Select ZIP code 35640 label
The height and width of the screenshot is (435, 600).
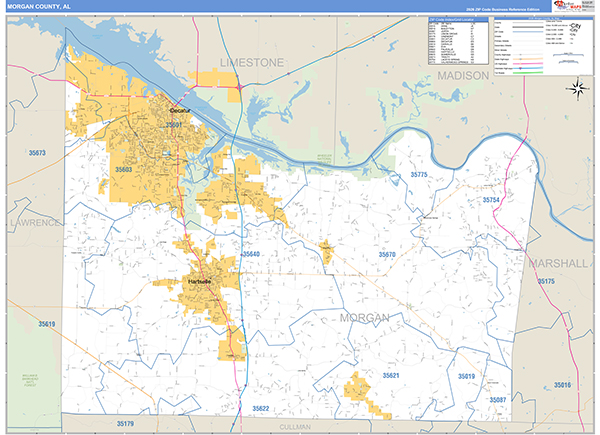(x=251, y=254)
